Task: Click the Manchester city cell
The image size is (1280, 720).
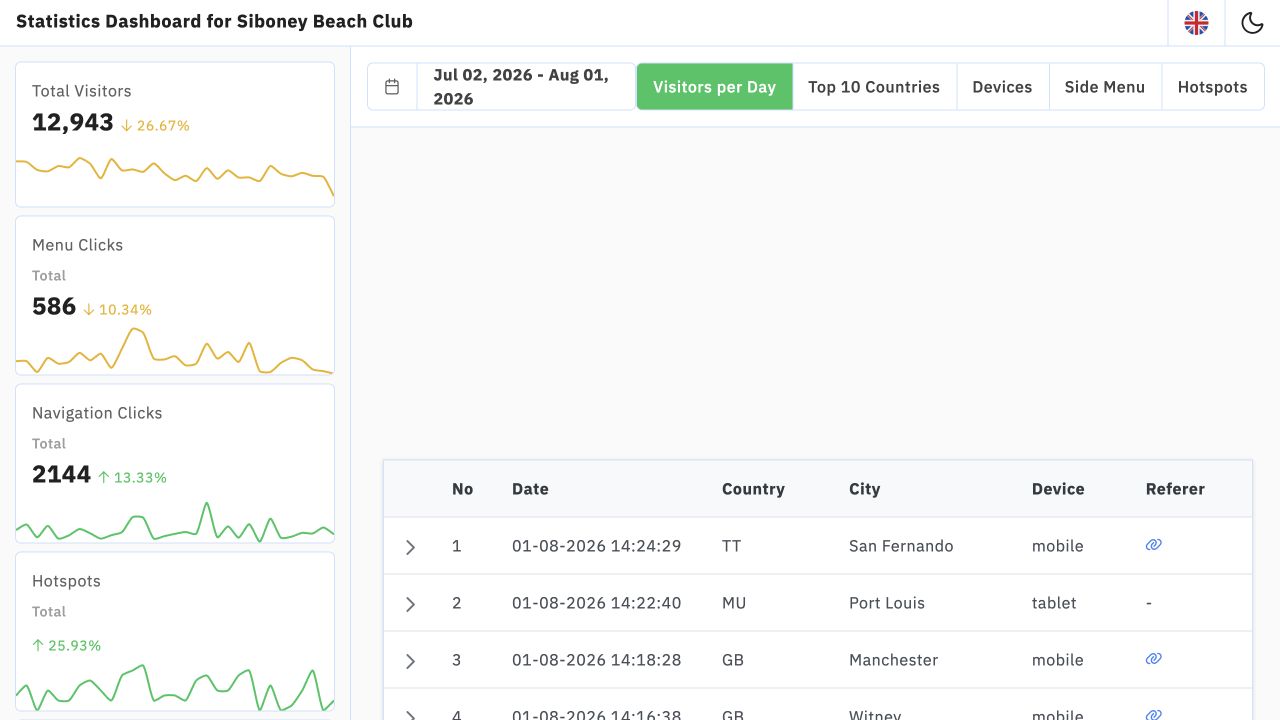Action: pos(893,660)
